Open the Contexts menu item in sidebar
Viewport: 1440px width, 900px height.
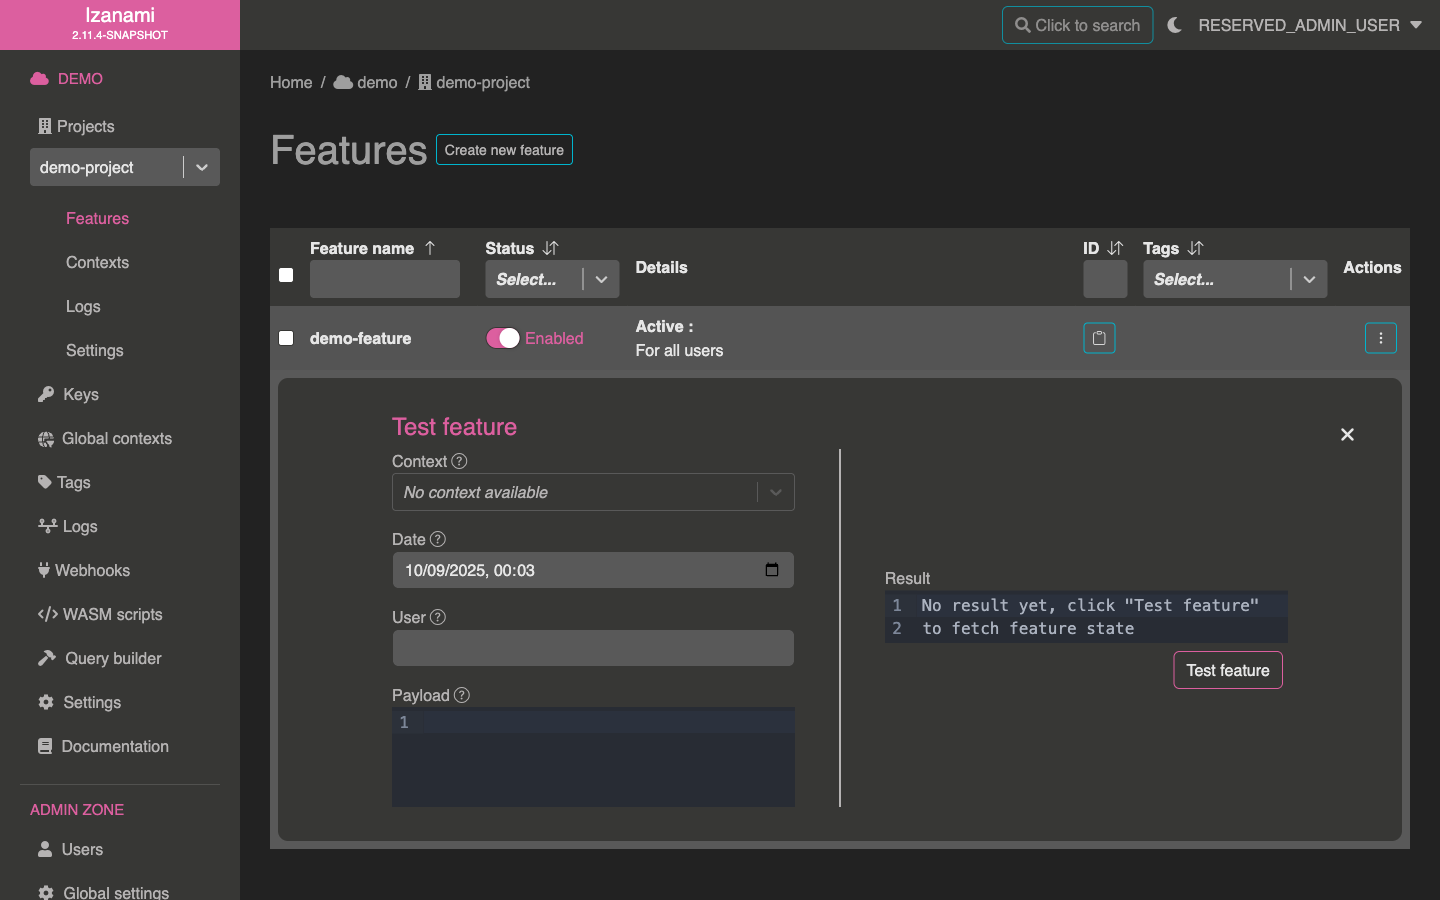click(97, 262)
